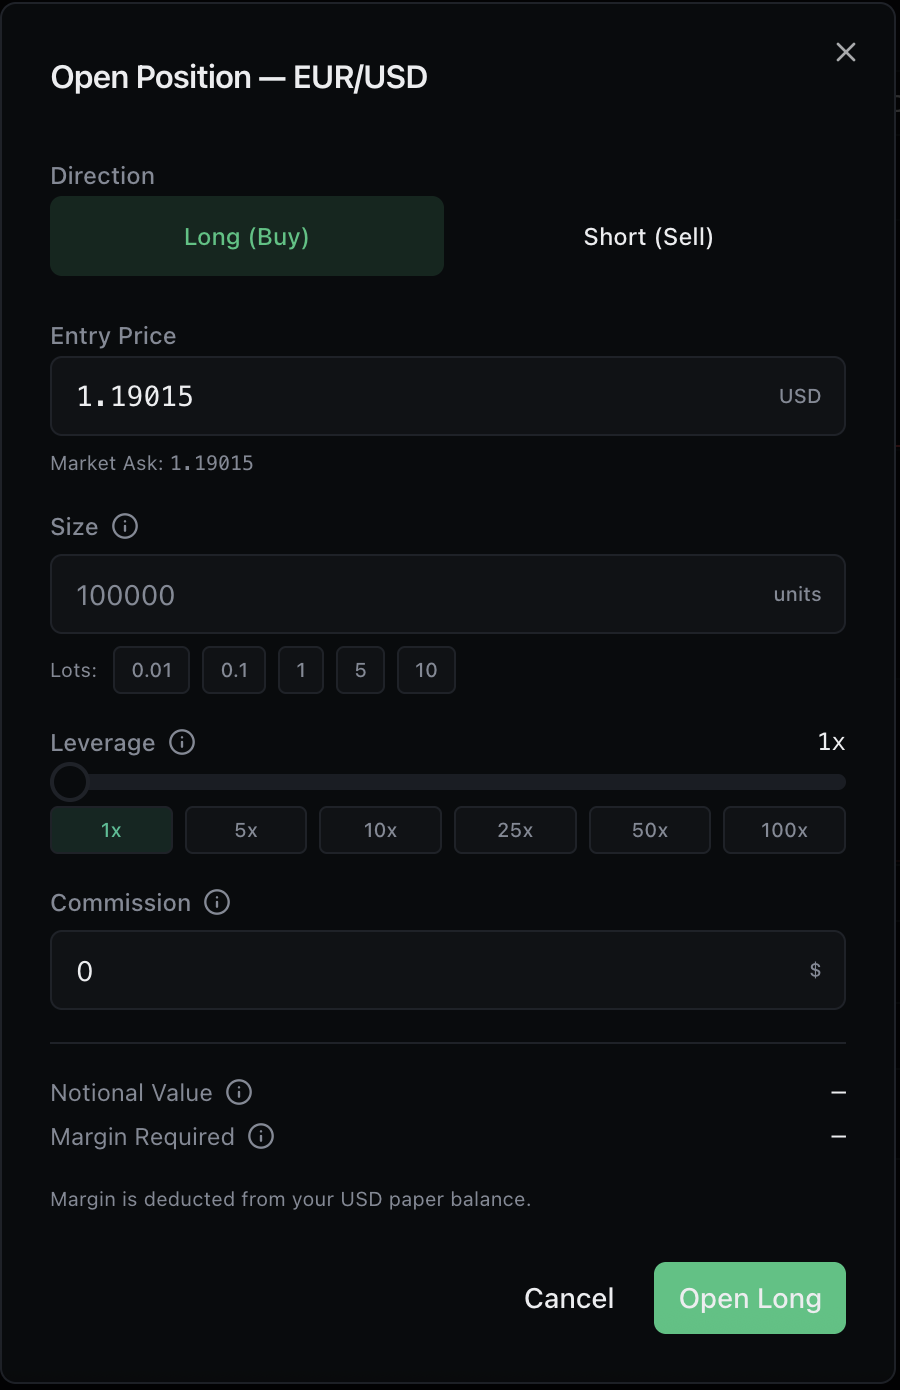Screen dimensions: 900x1390
Task: View the Notional Value info icon
Action: point(238,1092)
